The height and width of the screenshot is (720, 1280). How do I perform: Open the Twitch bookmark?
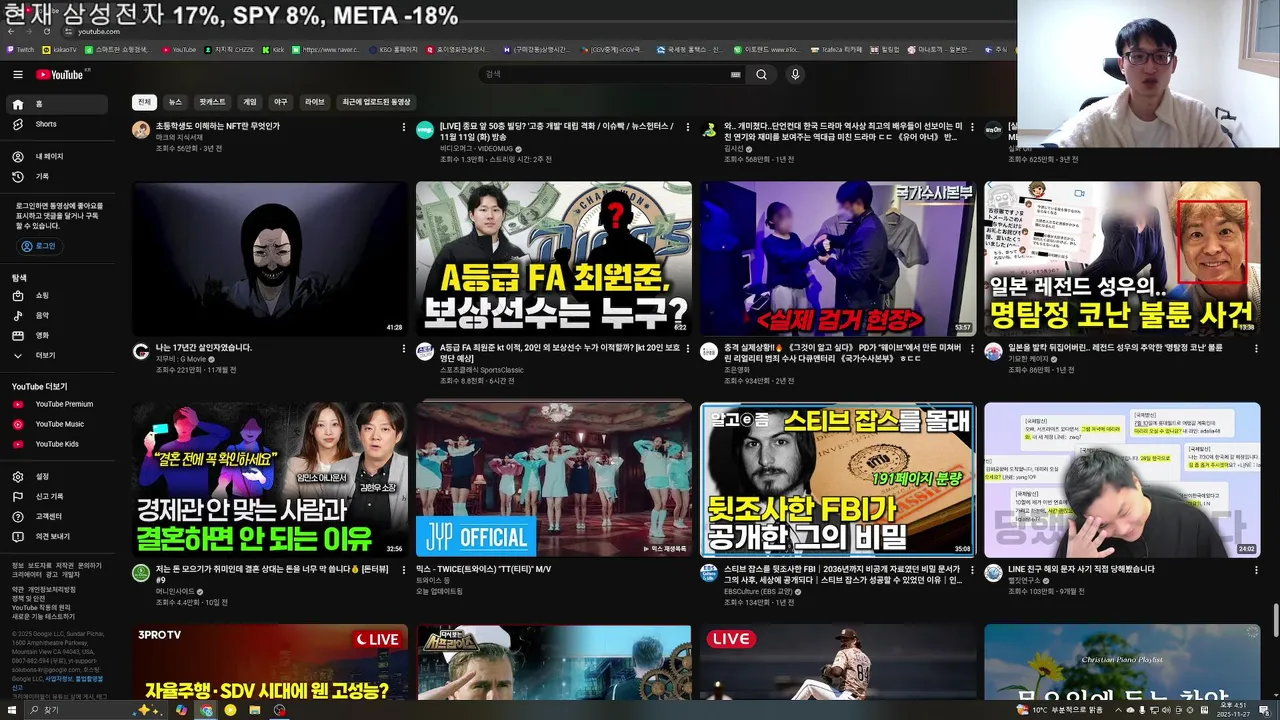click(x=20, y=49)
